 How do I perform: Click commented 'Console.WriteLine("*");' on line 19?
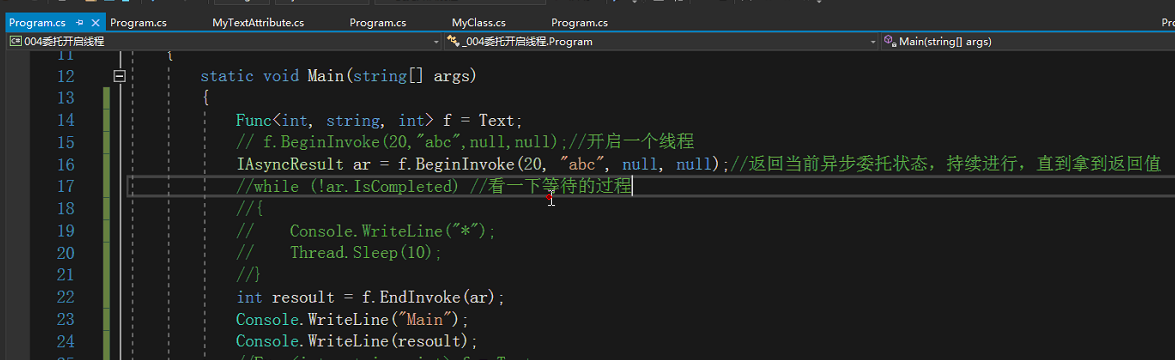pos(393,231)
